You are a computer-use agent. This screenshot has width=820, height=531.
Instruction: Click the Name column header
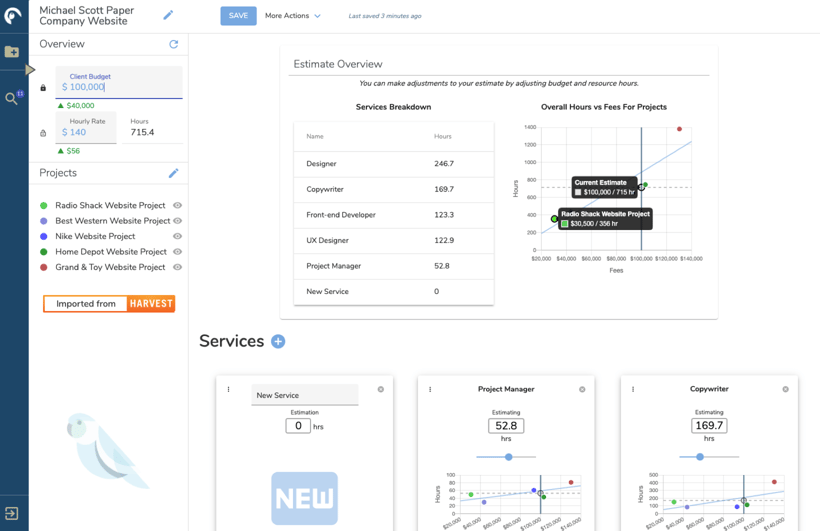(x=315, y=137)
